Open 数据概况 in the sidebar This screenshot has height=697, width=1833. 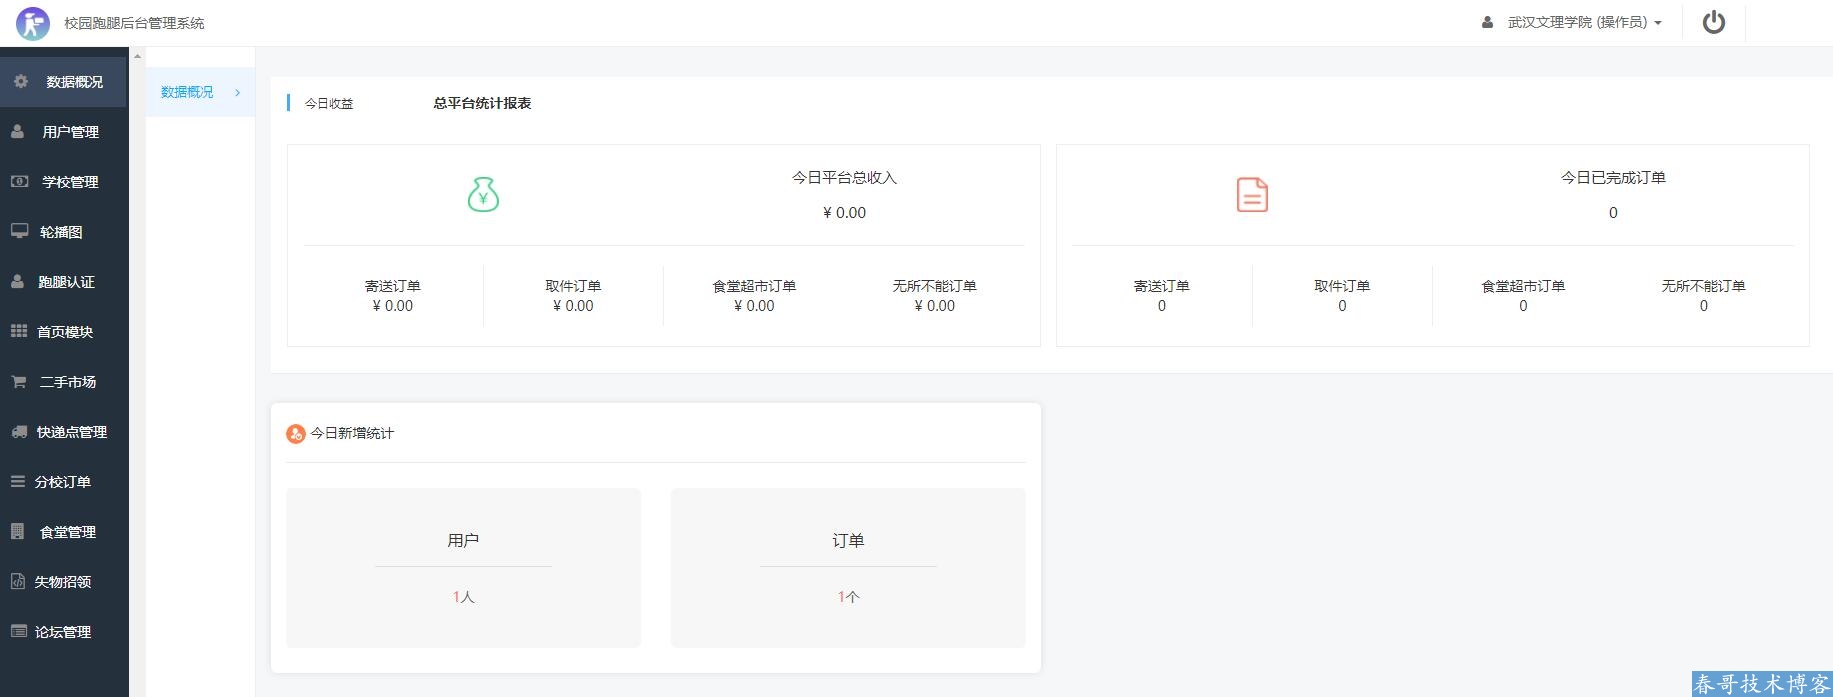pos(64,82)
